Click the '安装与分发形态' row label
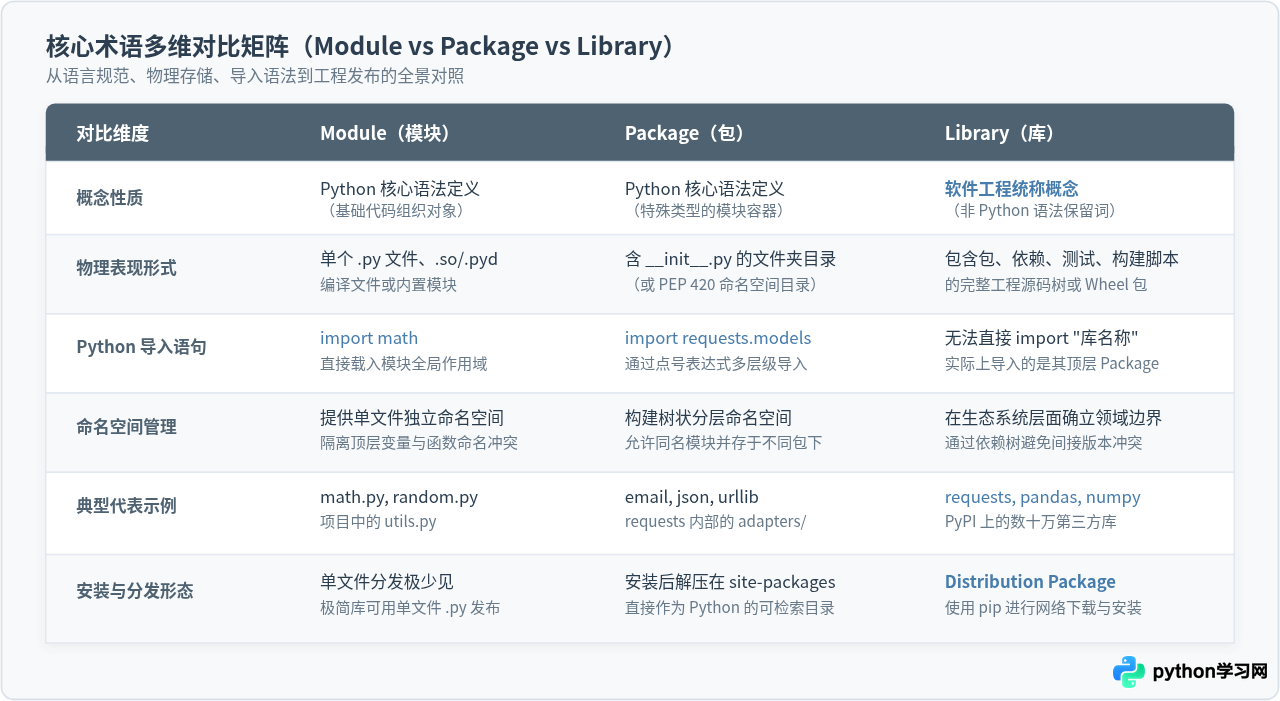1280x701 pixels. [134, 591]
